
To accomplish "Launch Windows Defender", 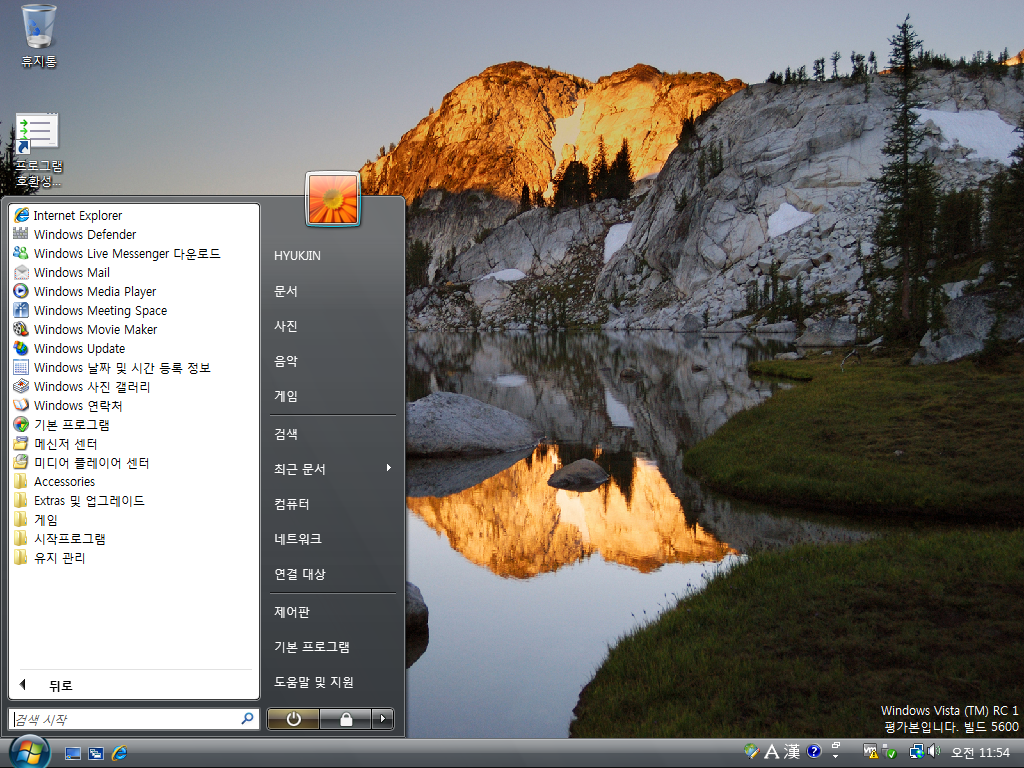I will pos(134,234).
